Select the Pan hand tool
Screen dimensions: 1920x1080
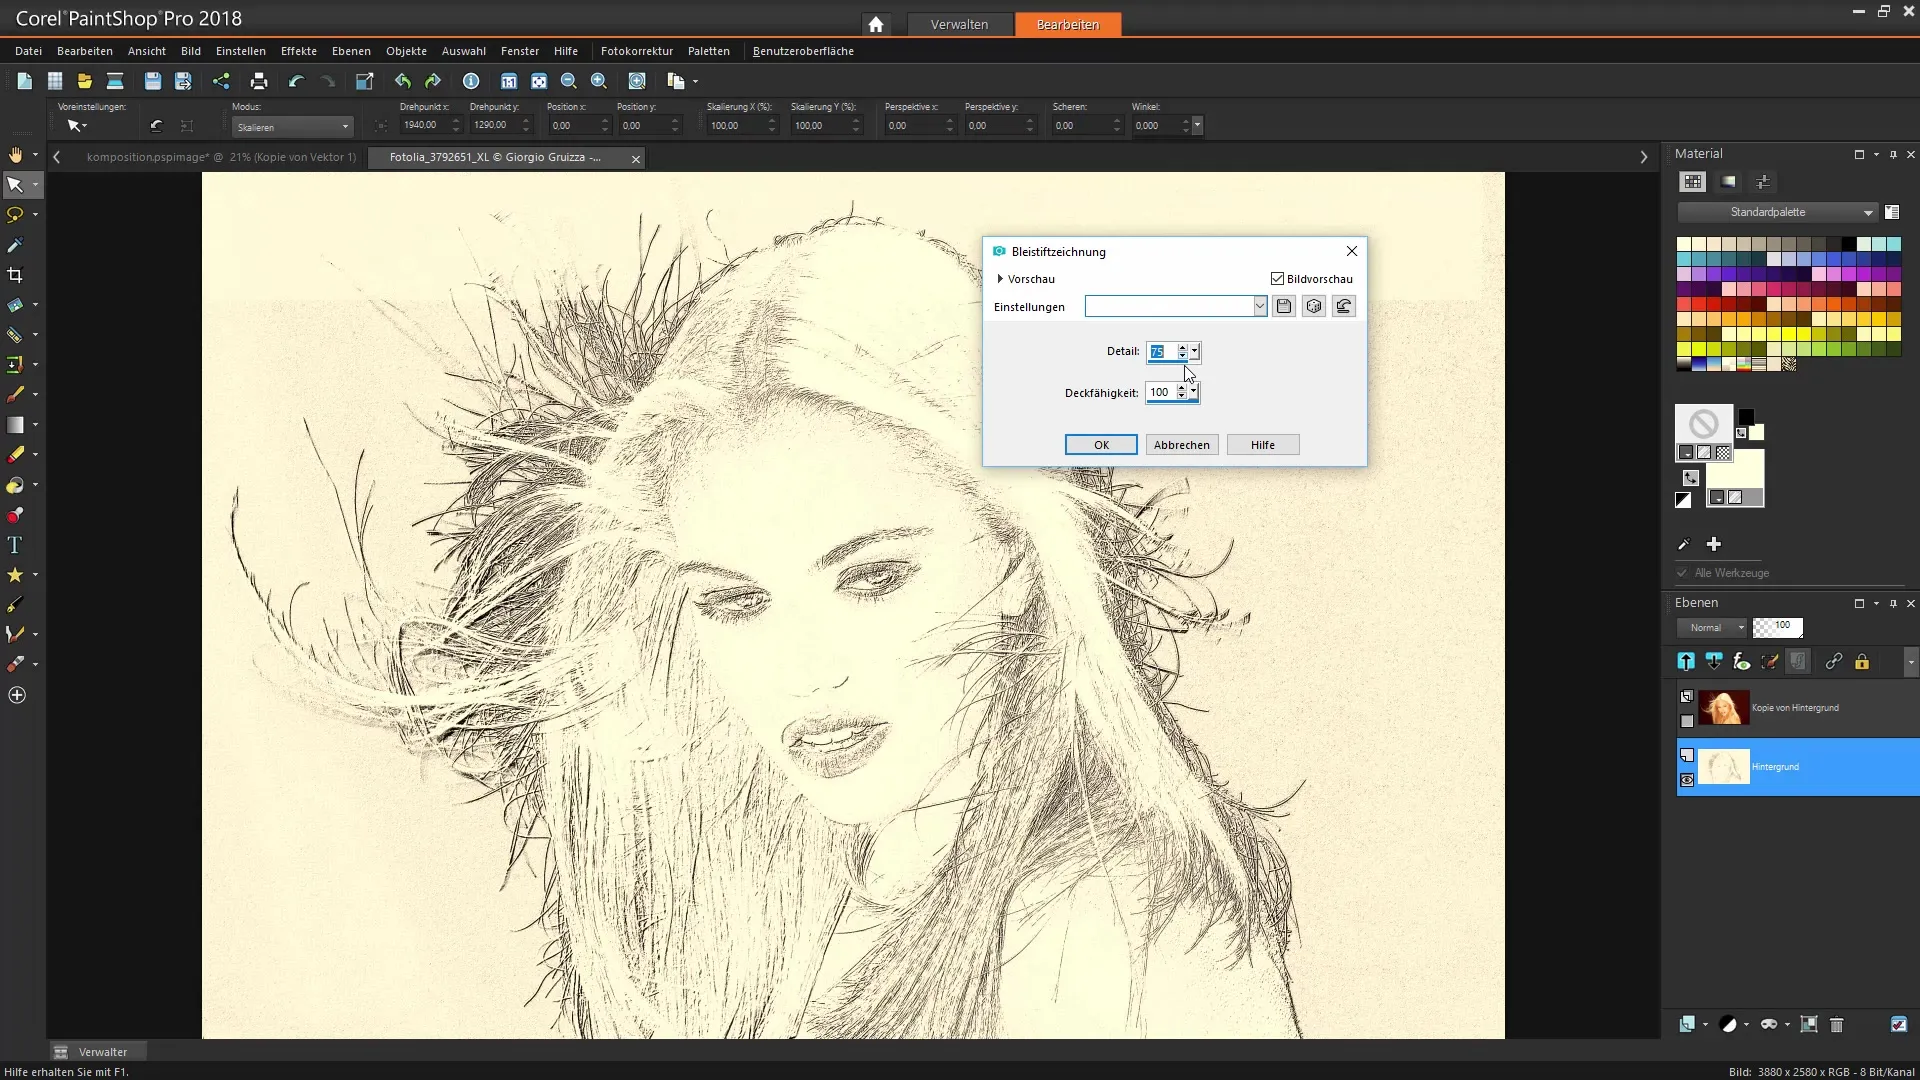point(15,154)
